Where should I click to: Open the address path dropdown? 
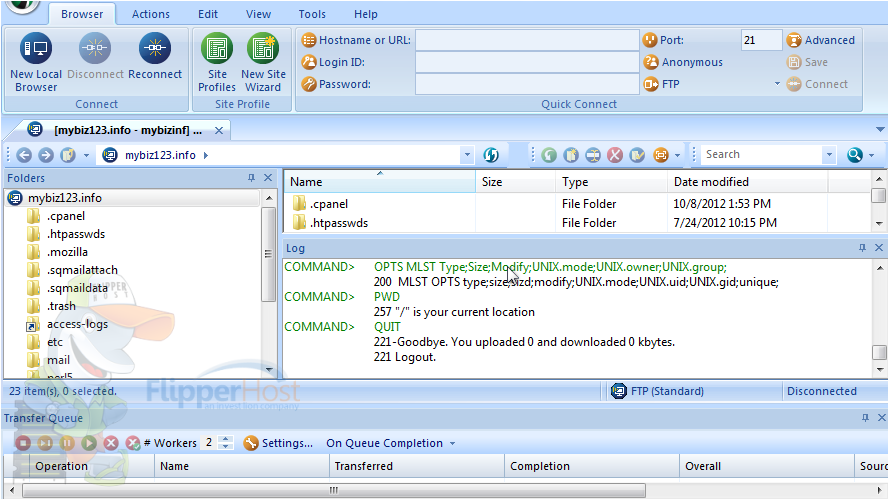pyautogui.click(x=467, y=155)
